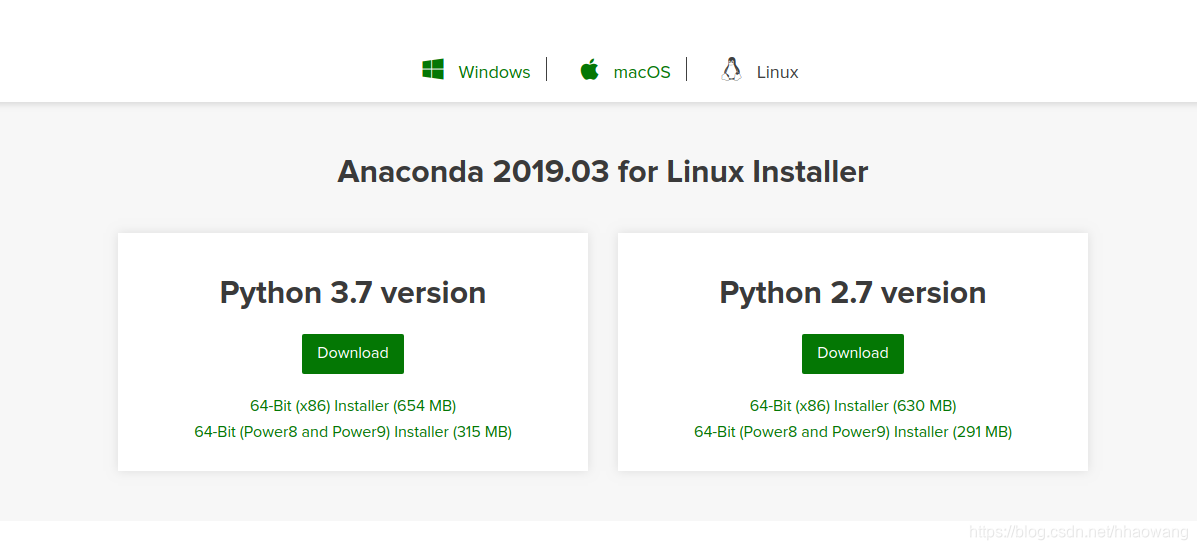Click the Apple macOS logo icon
The width and height of the screenshot is (1197, 550).
click(x=589, y=70)
